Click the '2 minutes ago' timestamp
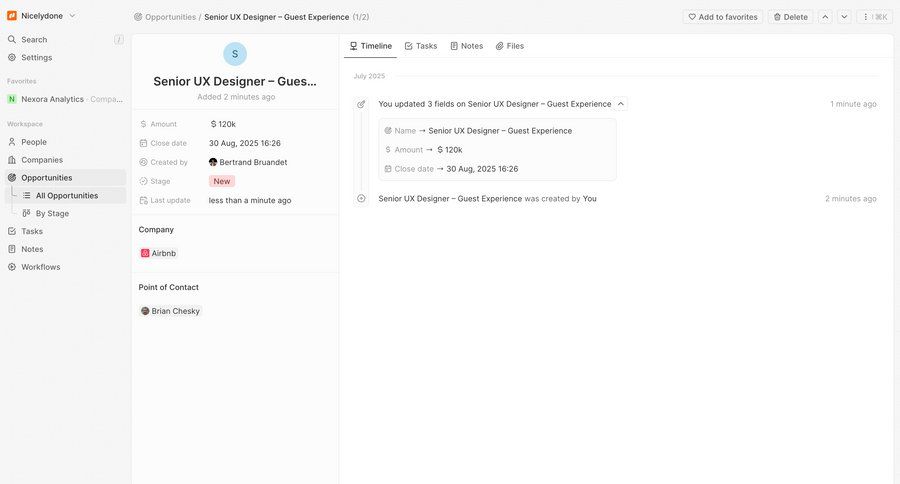This screenshot has width=900, height=484. point(851,199)
